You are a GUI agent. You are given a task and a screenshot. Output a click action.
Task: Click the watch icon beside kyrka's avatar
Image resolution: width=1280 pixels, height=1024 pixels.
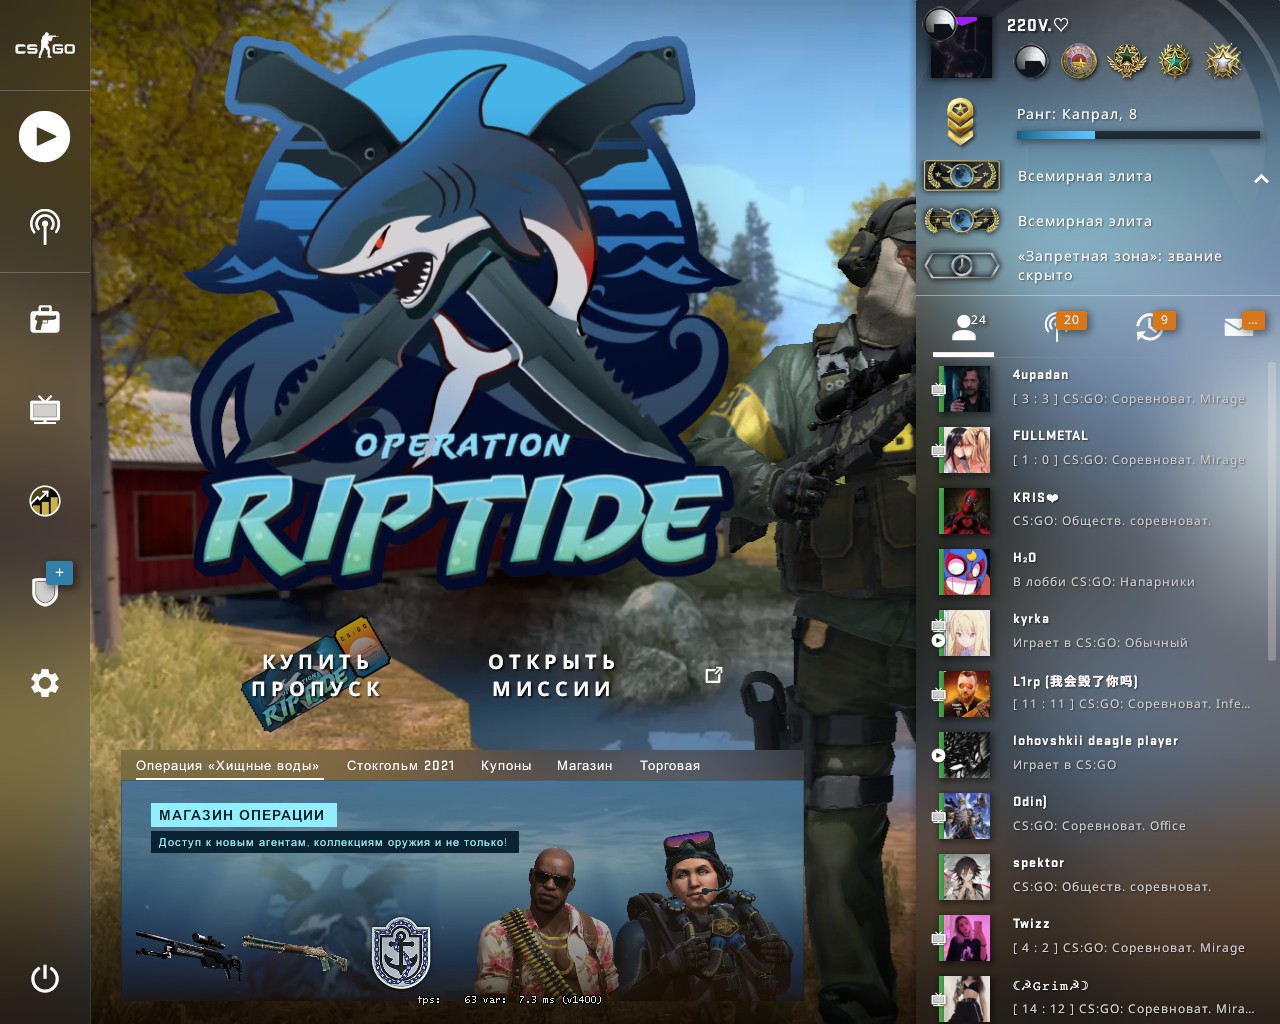[x=938, y=640]
